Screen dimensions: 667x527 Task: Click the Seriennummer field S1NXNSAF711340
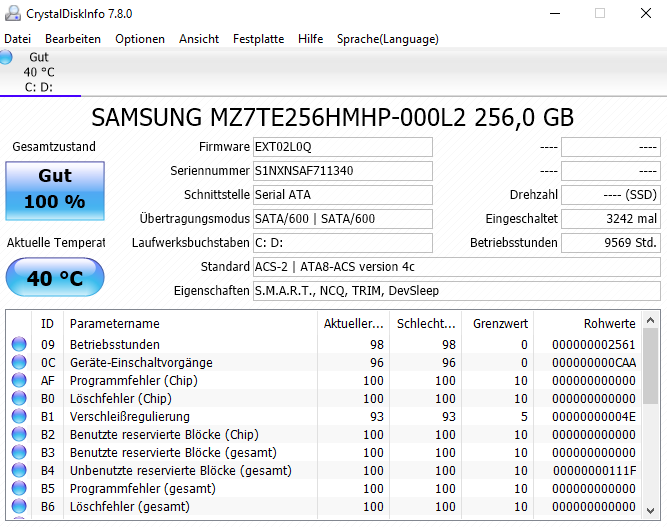[x=343, y=171]
